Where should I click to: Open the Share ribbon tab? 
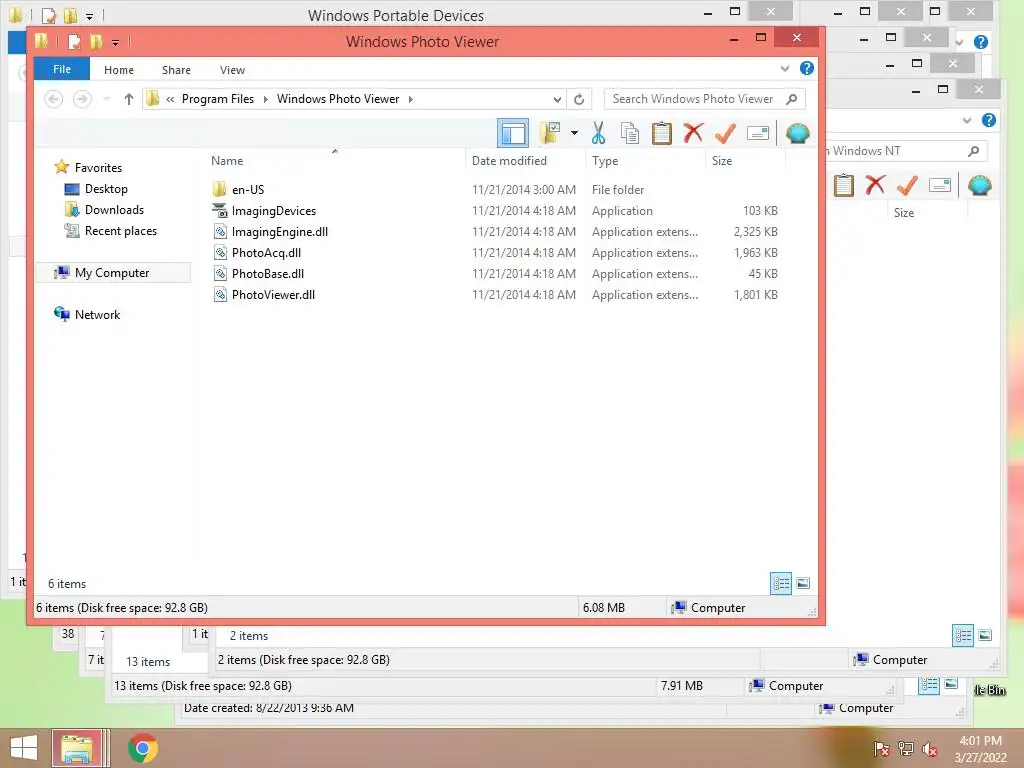176,70
